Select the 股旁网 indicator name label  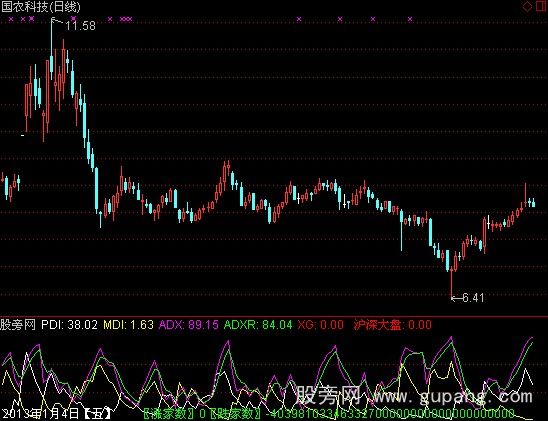pos(18,325)
